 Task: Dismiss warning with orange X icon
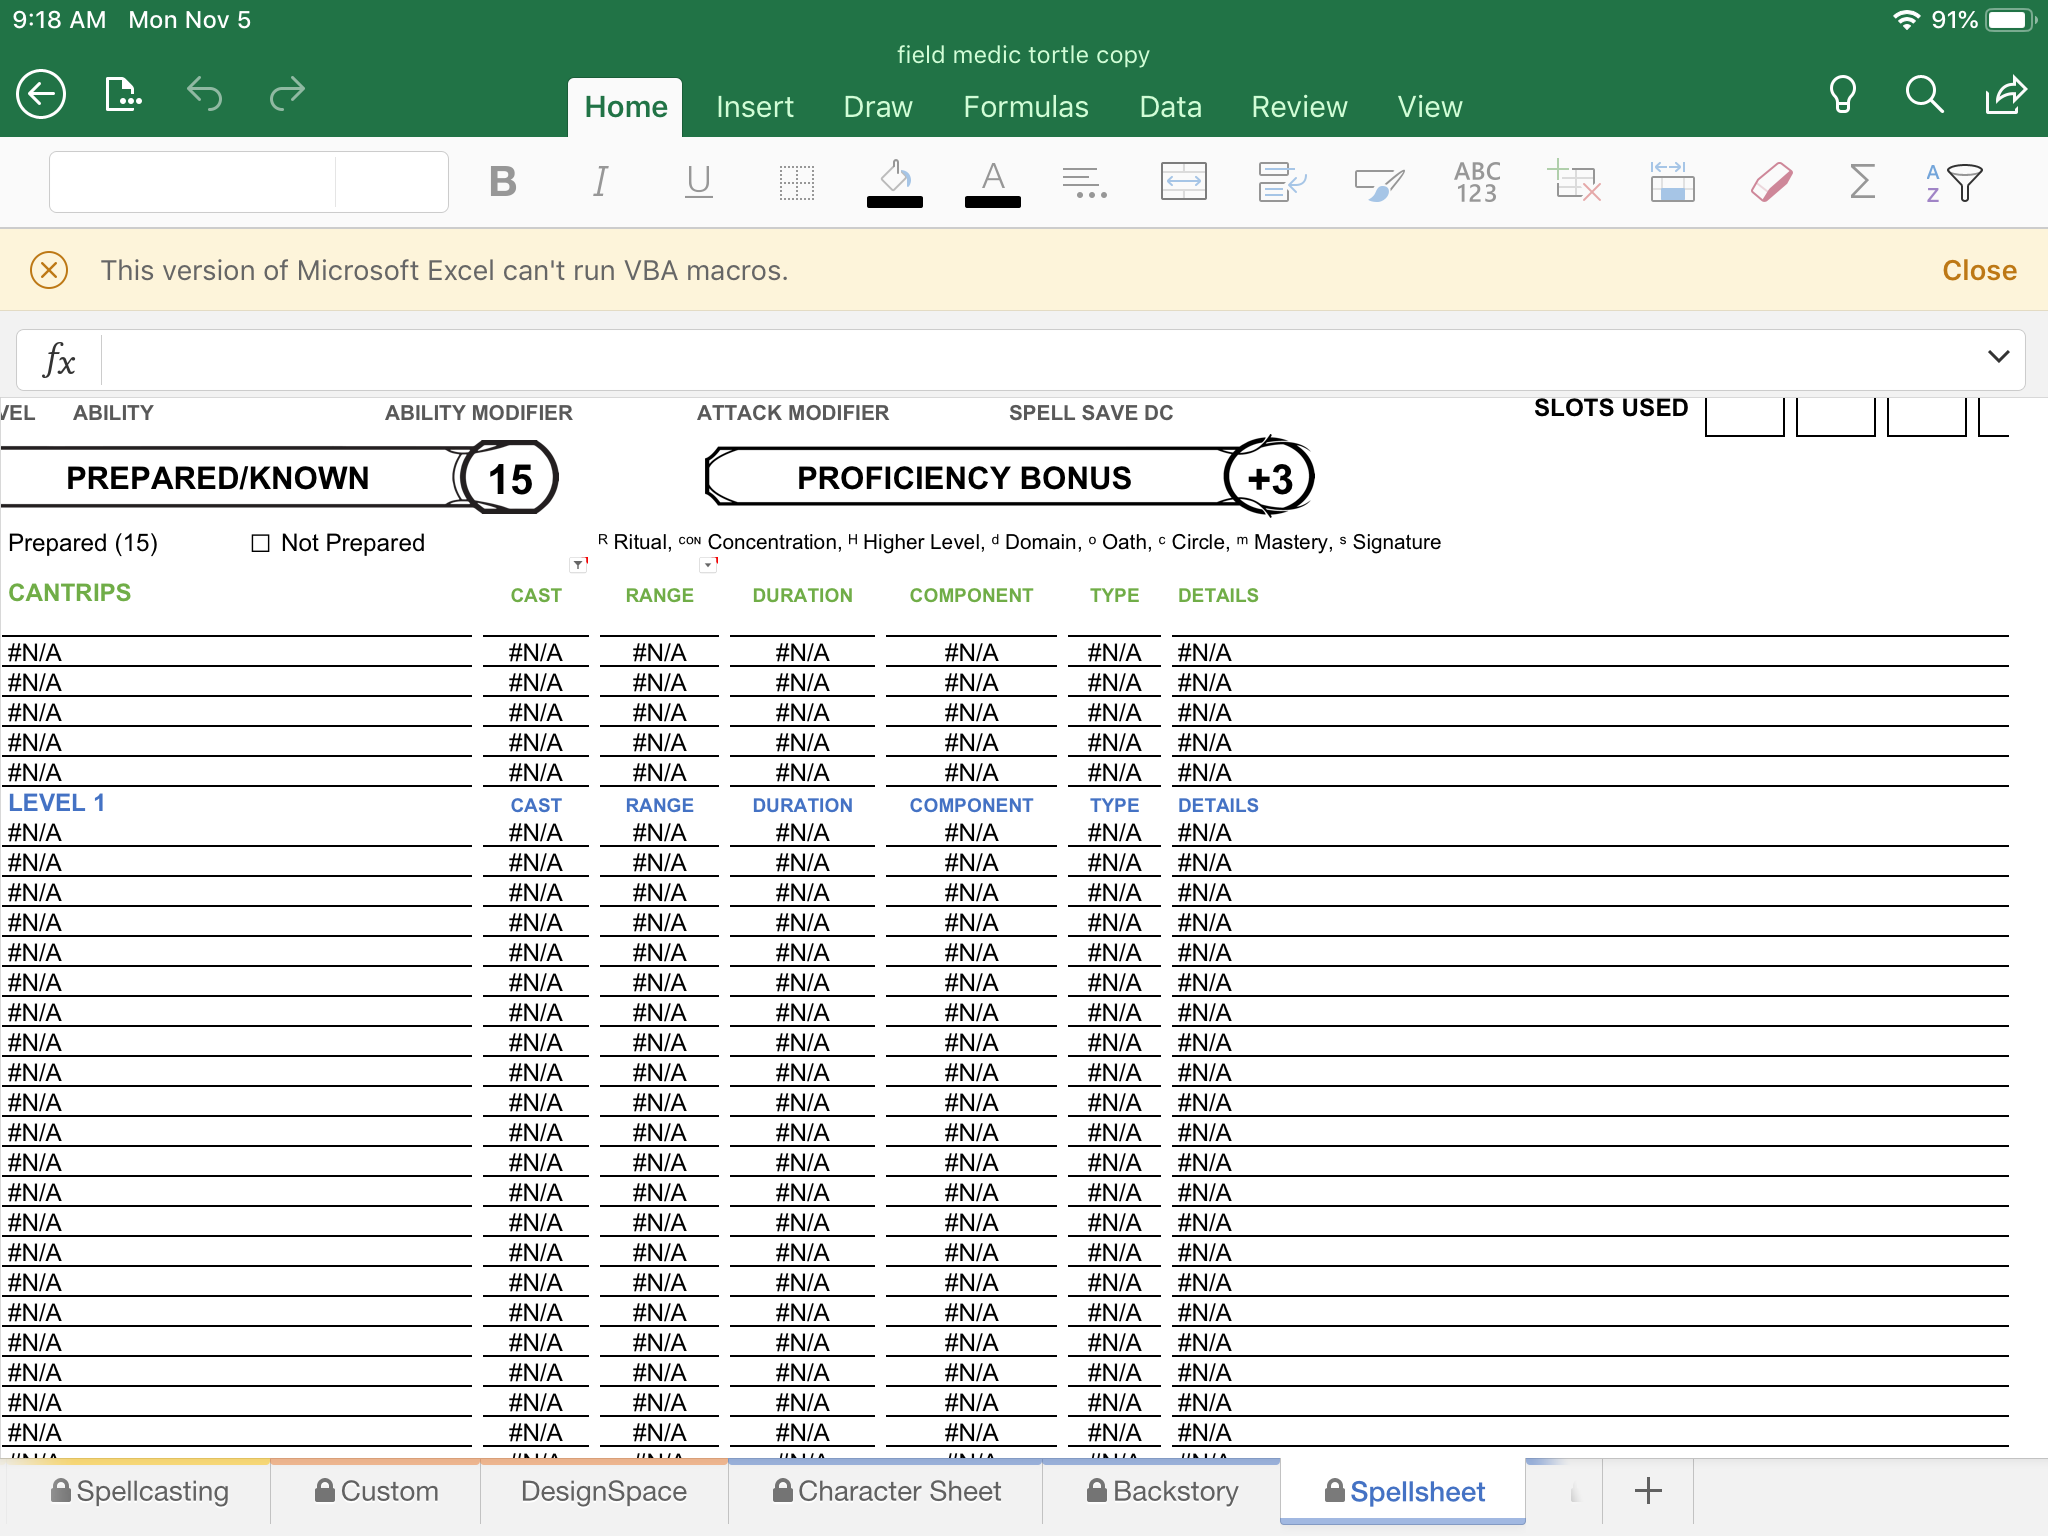(x=49, y=270)
